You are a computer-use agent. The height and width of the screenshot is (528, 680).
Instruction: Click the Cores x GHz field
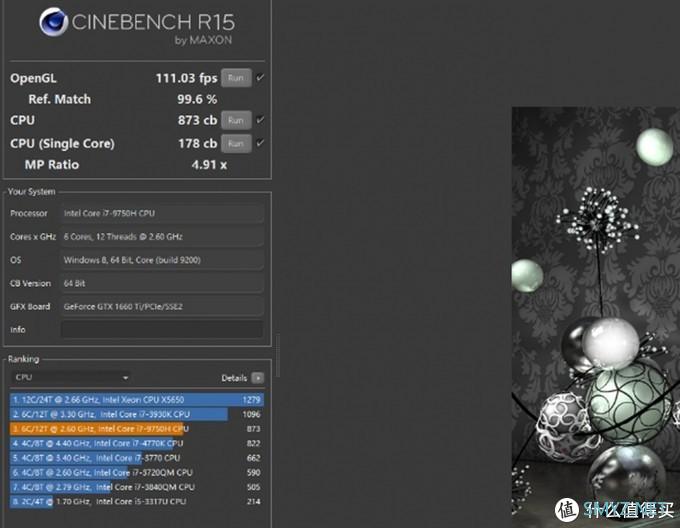pyautogui.click(x=162, y=237)
